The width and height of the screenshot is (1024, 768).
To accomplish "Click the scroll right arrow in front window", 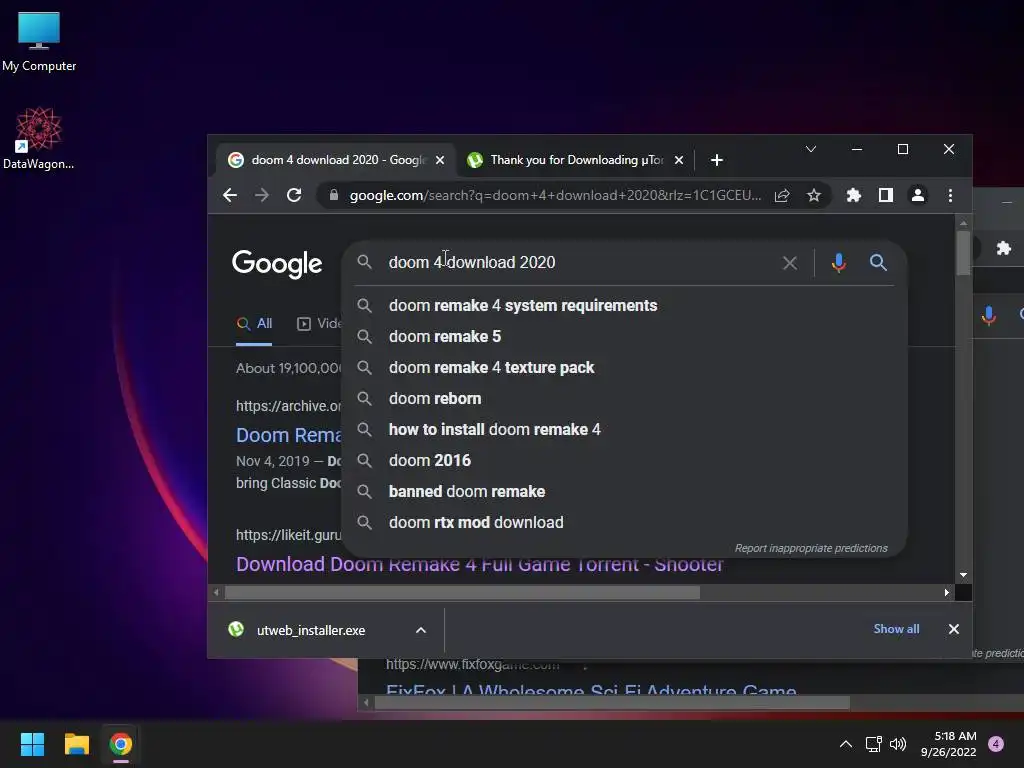I will point(946,592).
